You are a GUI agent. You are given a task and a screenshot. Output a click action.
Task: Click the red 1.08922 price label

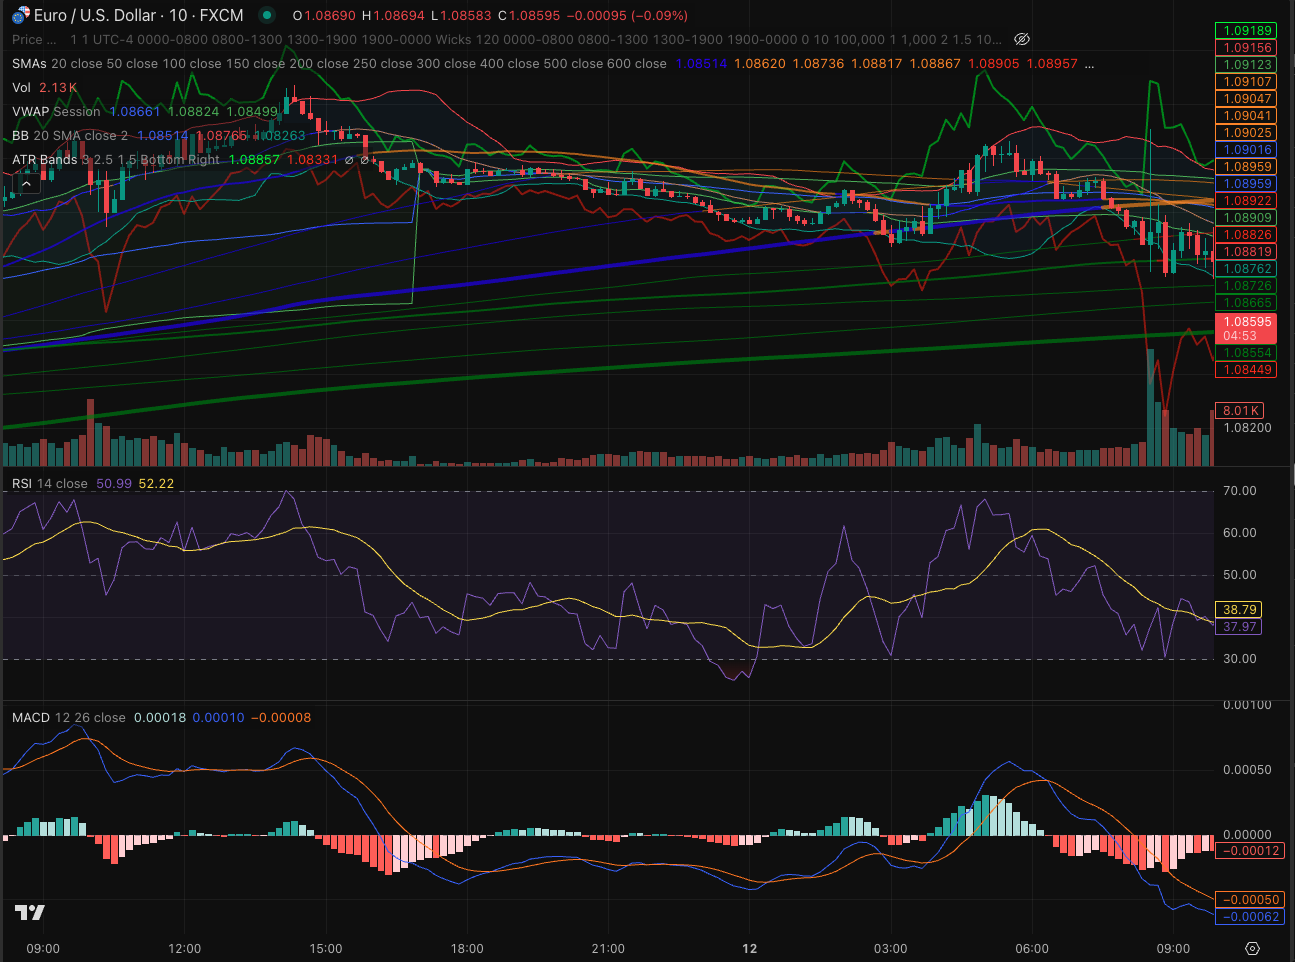coord(1245,200)
